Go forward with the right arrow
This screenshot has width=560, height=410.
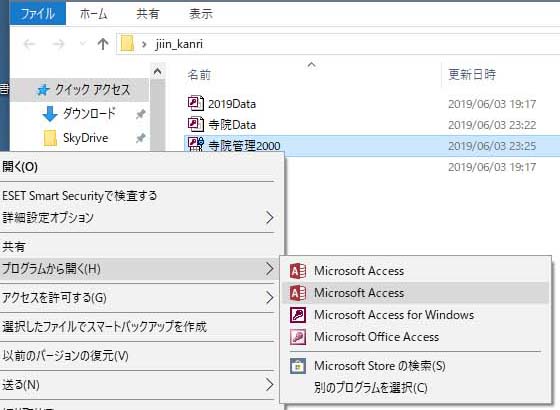click(59, 44)
